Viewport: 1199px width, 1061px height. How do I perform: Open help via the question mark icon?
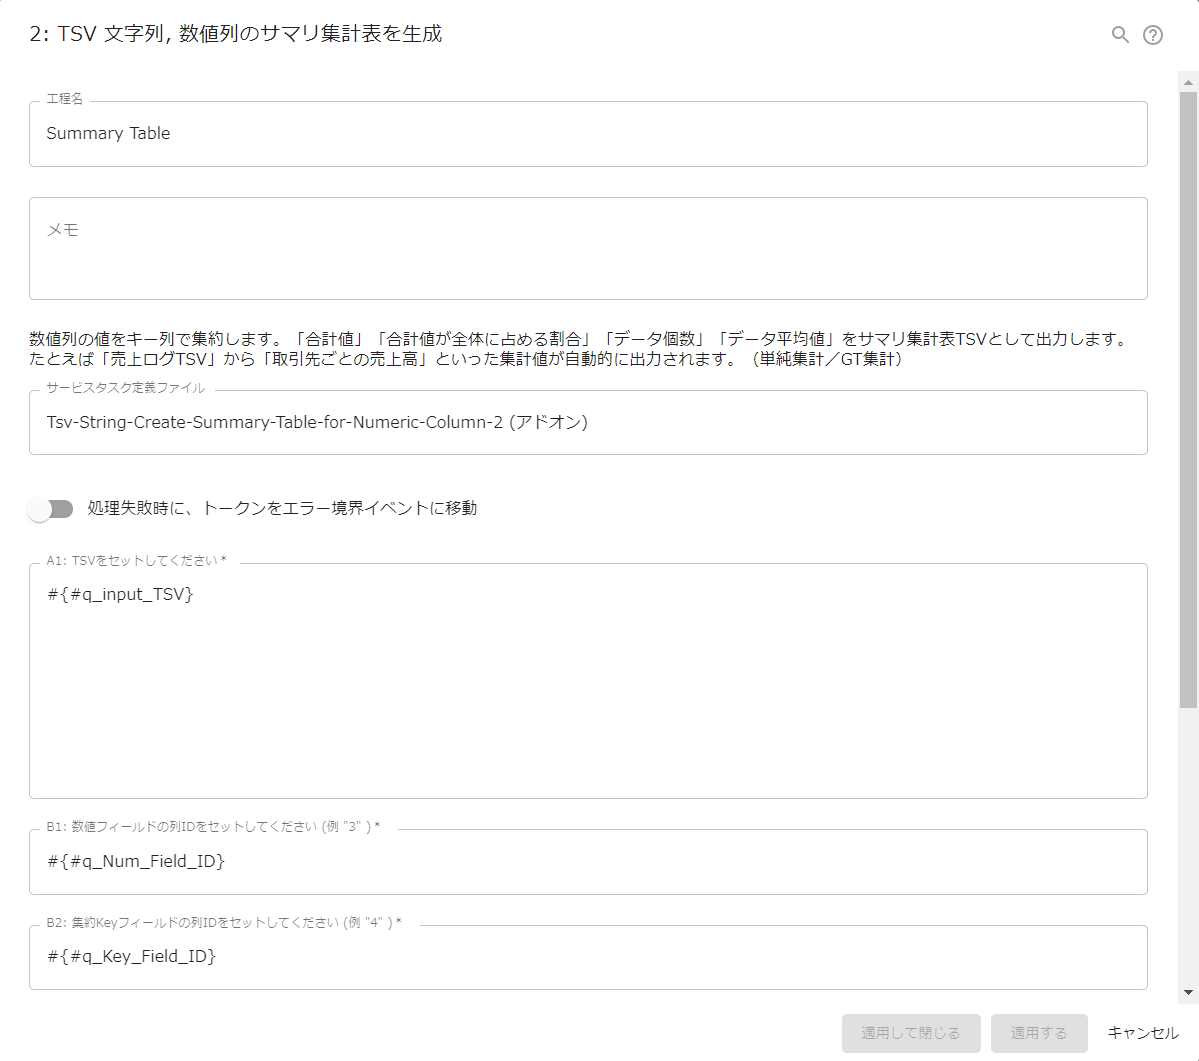tap(1153, 34)
